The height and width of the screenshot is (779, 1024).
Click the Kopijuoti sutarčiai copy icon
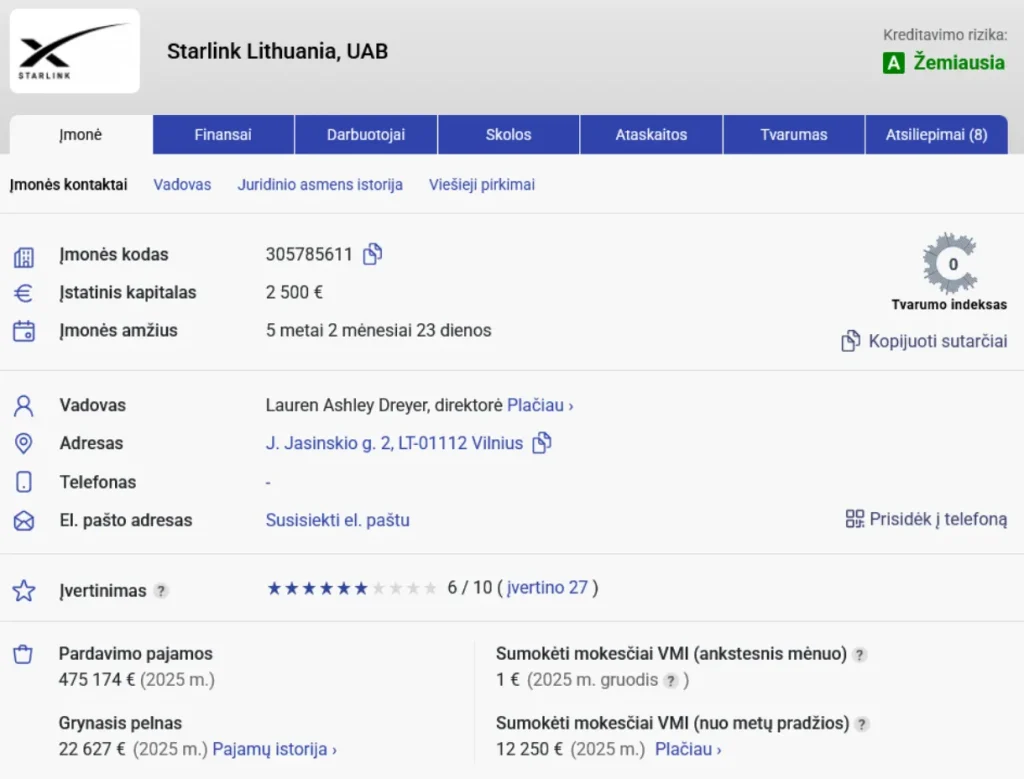[850, 341]
